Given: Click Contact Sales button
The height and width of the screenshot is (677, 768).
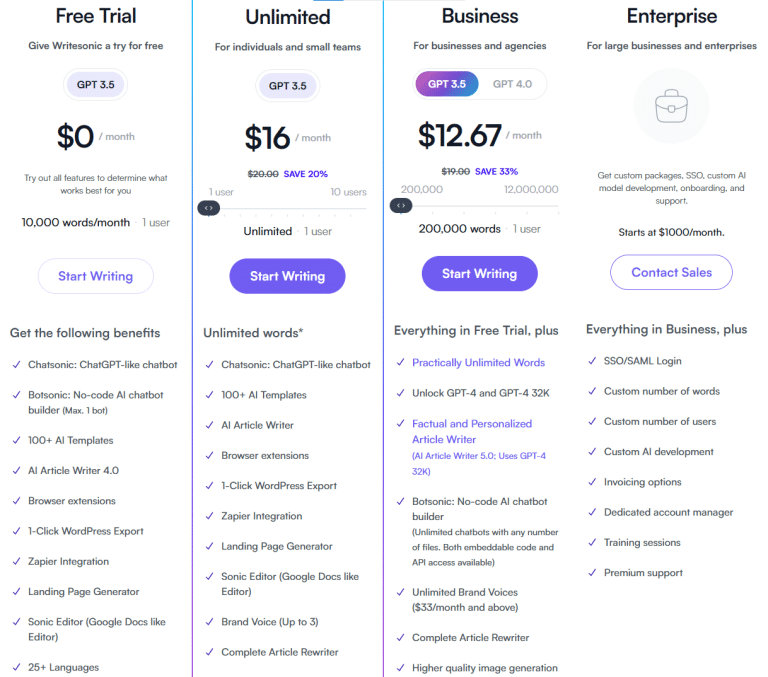Looking at the screenshot, I should [671, 272].
